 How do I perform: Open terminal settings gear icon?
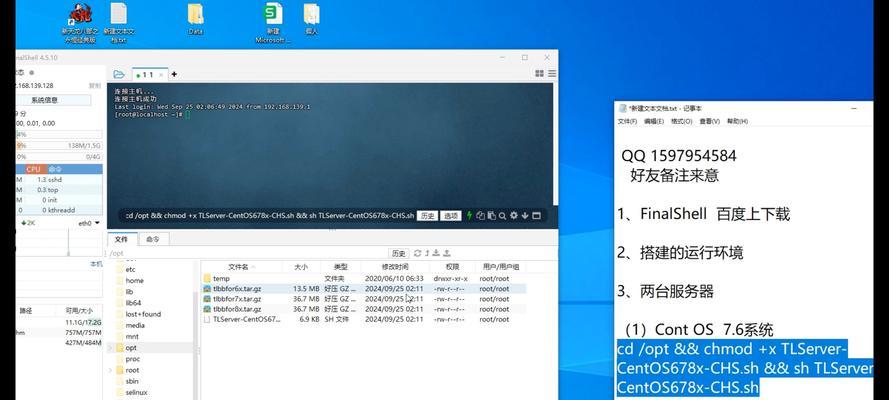pyautogui.click(x=514, y=215)
